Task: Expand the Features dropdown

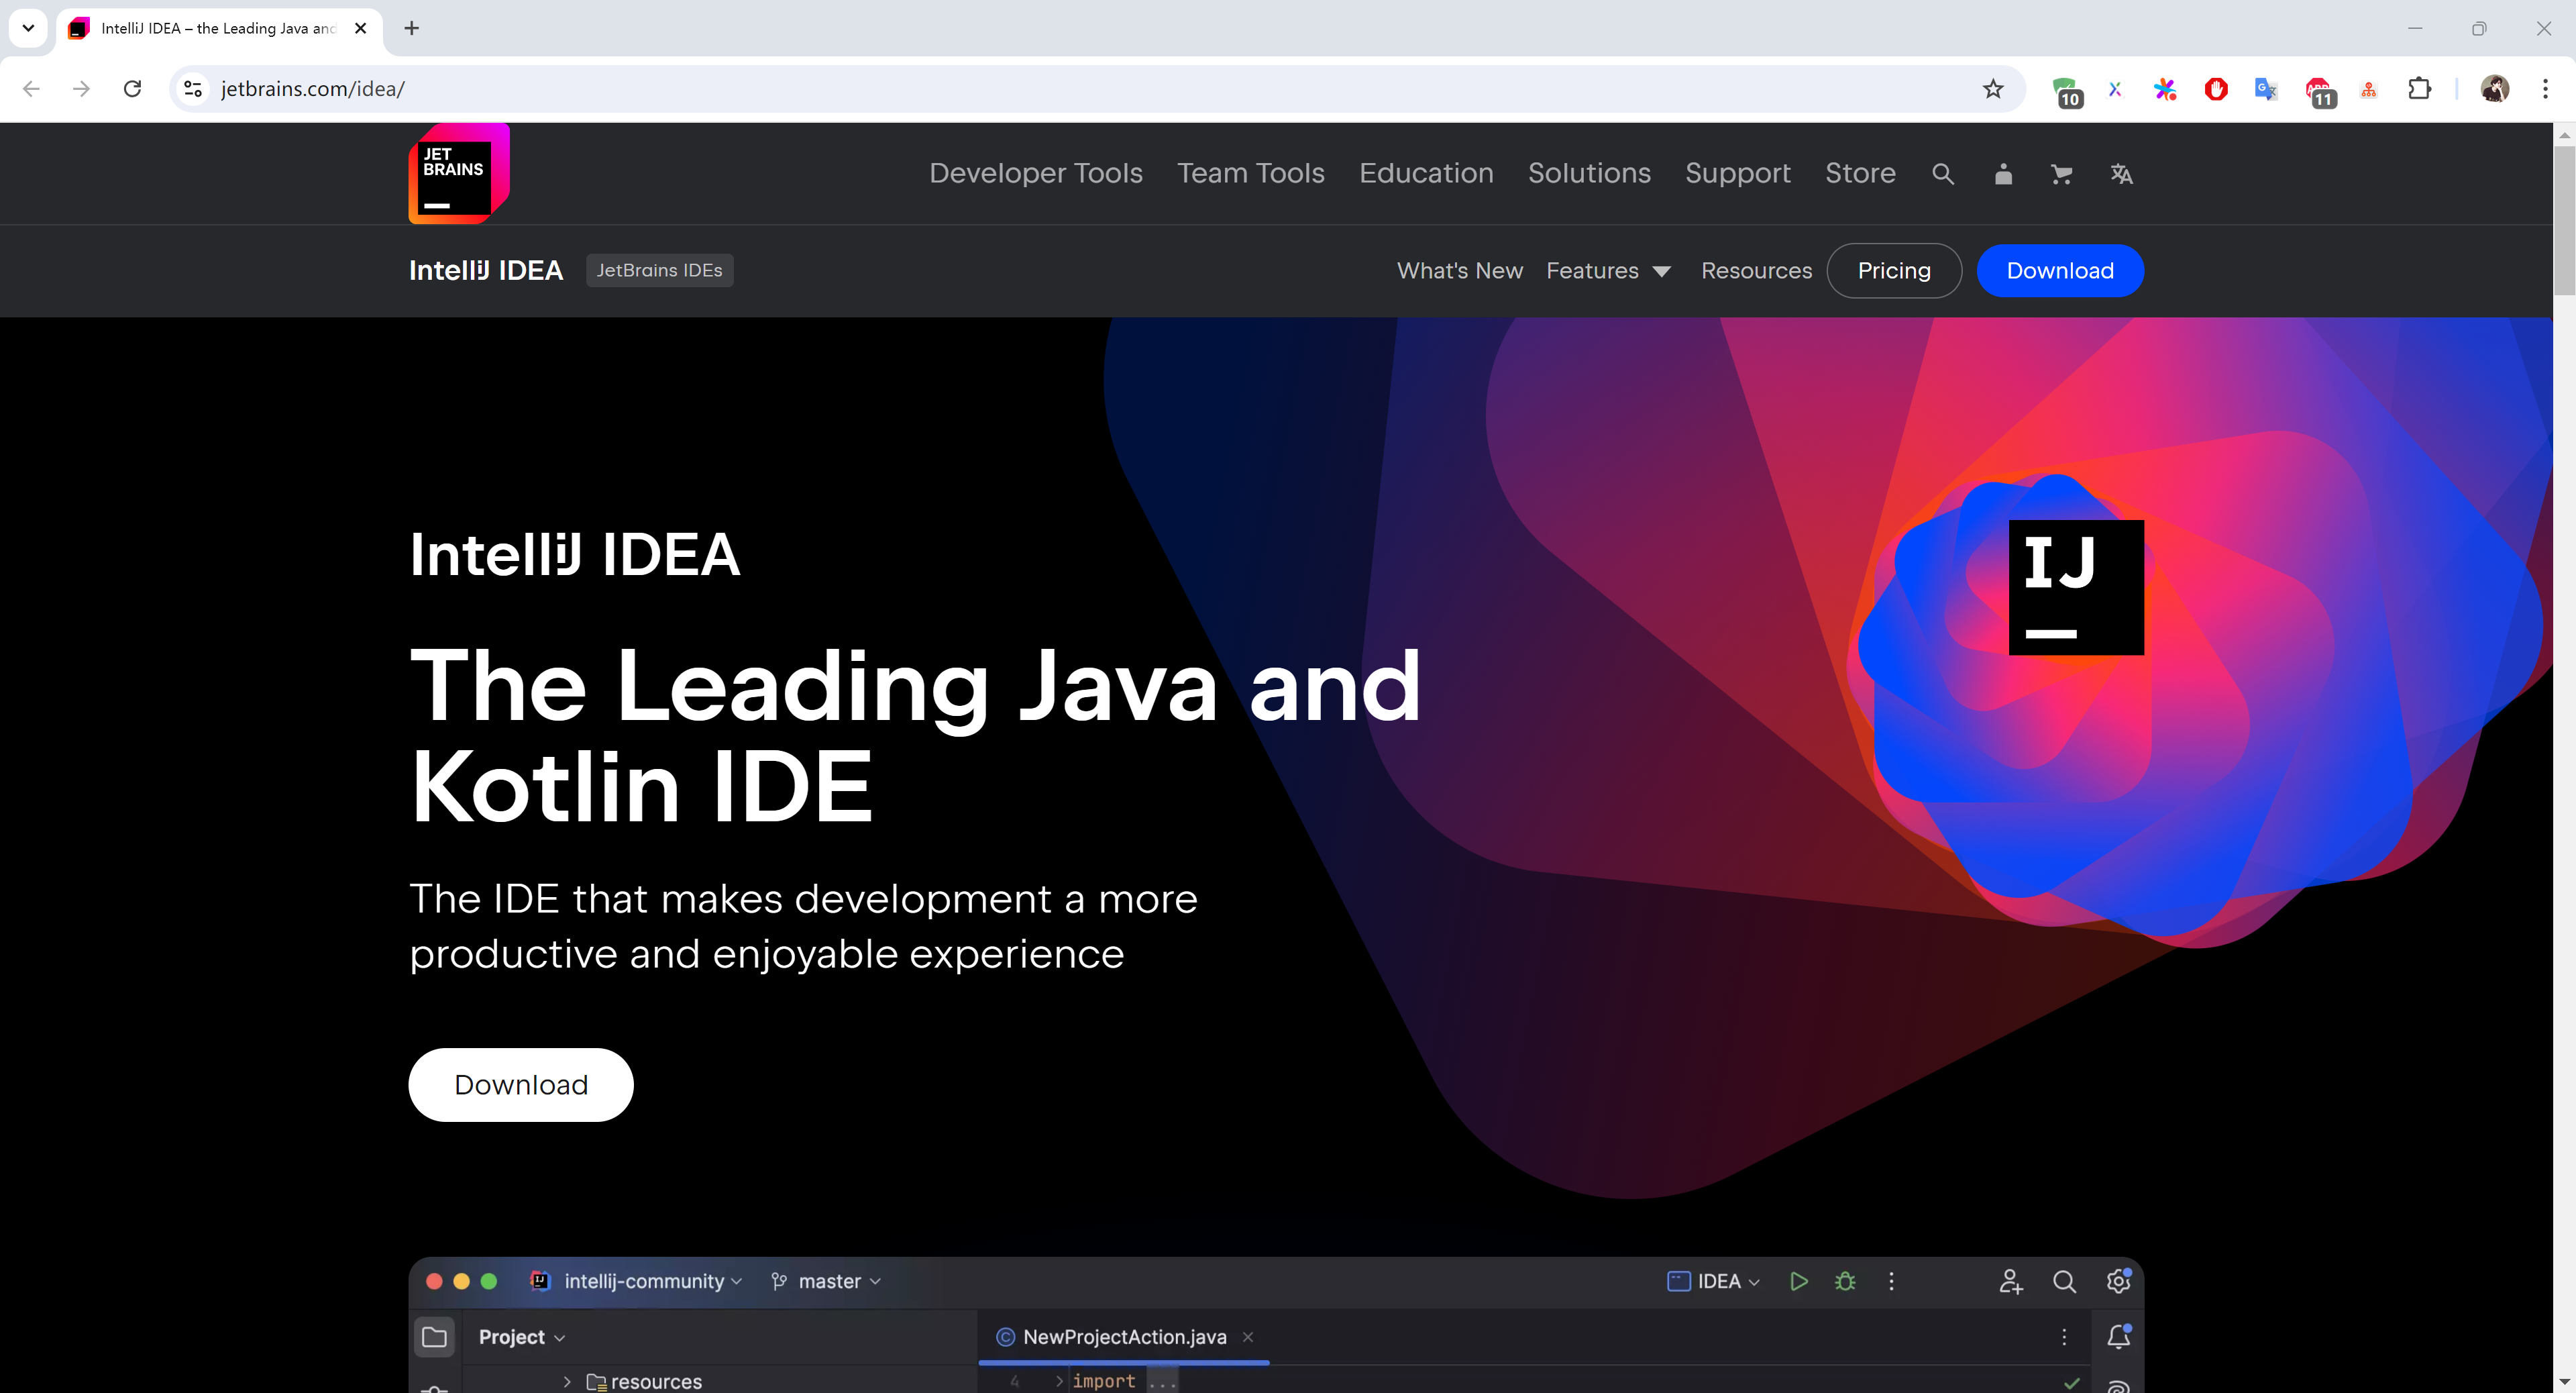Action: [x=1607, y=271]
